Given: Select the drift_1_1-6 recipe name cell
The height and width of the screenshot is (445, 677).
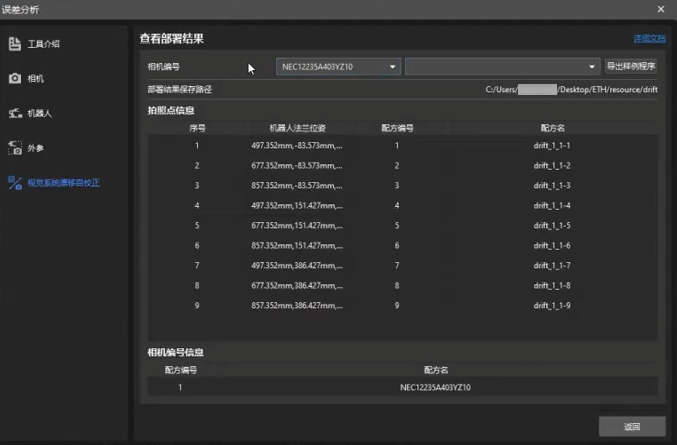Looking at the screenshot, I should 552,245.
